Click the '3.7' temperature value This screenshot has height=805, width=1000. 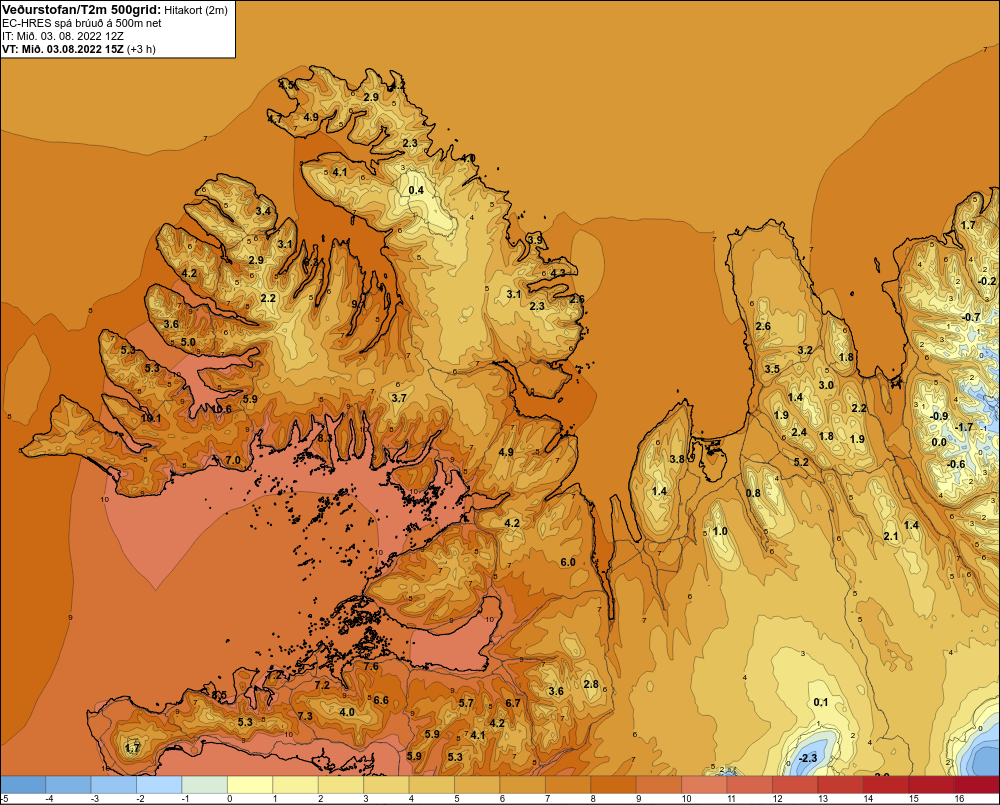(x=399, y=398)
